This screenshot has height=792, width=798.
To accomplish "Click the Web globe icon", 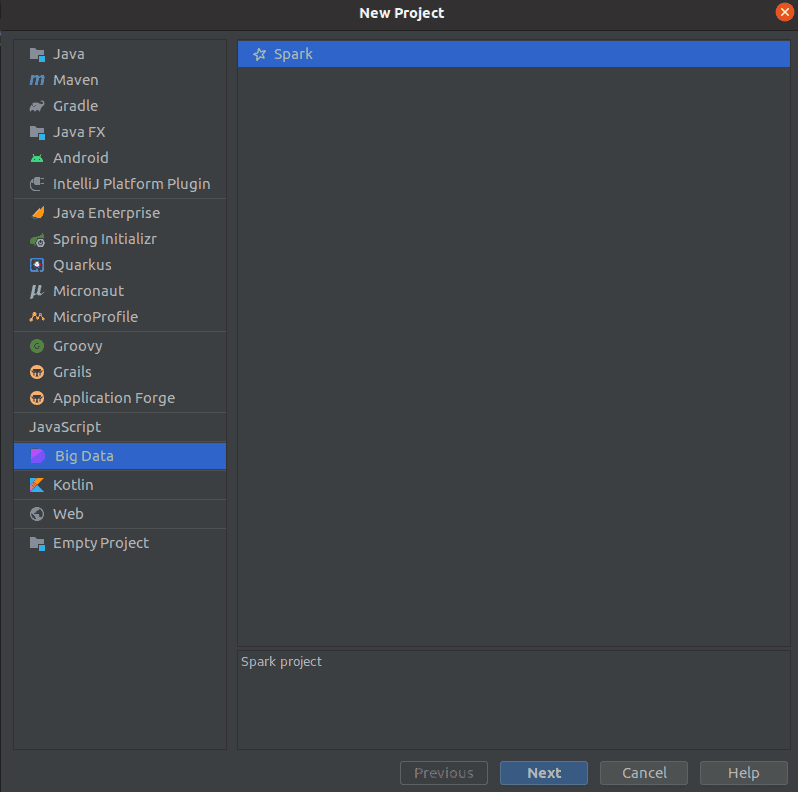I will pos(37,514).
